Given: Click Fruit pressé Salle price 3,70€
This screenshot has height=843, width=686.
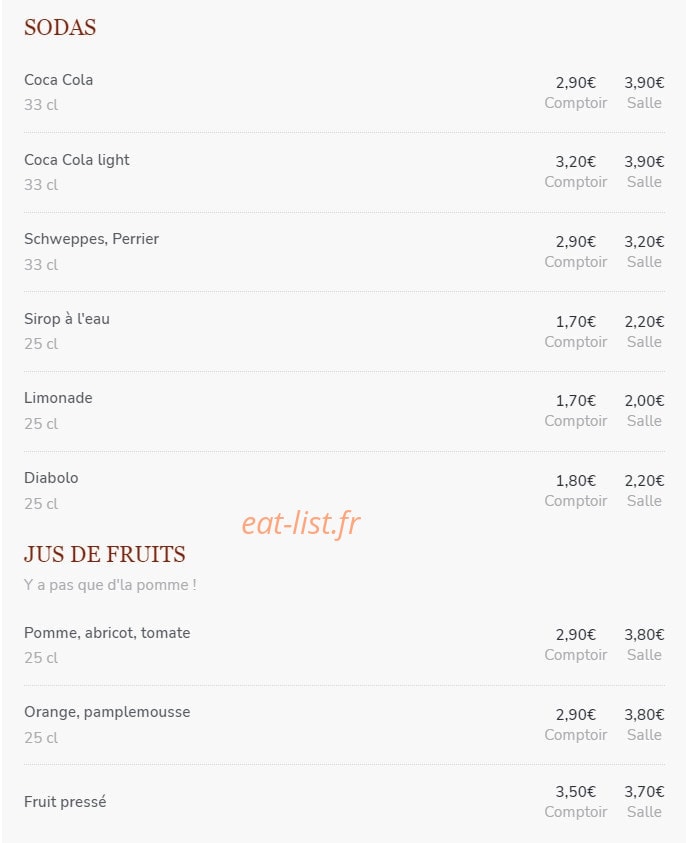Looking at the screenshot, I should tap(644, 792).
